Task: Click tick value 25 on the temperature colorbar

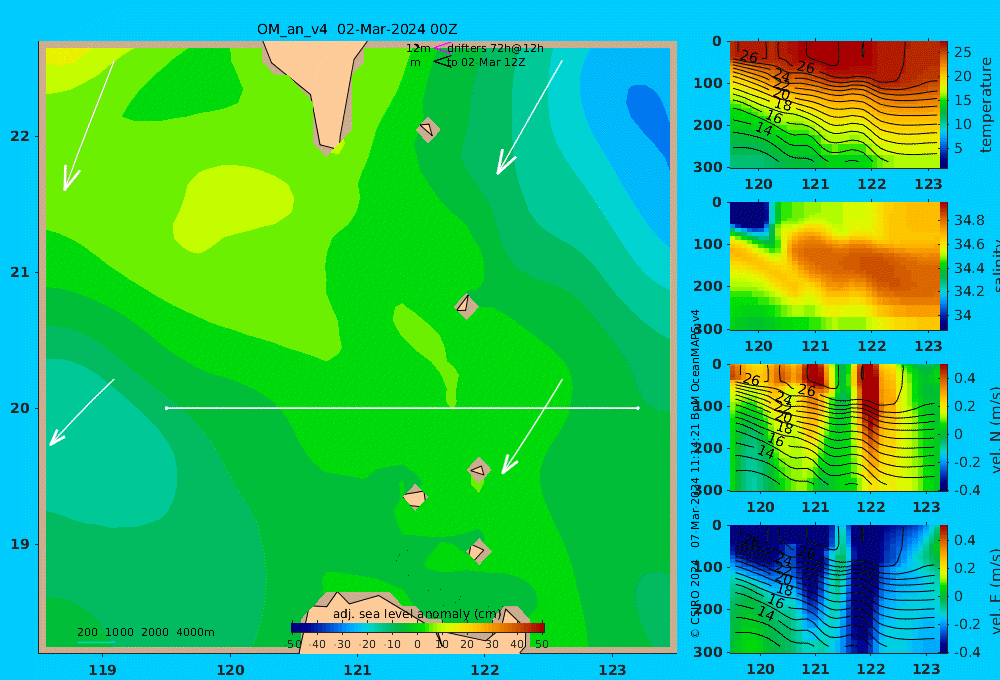Action: point(962,52)
